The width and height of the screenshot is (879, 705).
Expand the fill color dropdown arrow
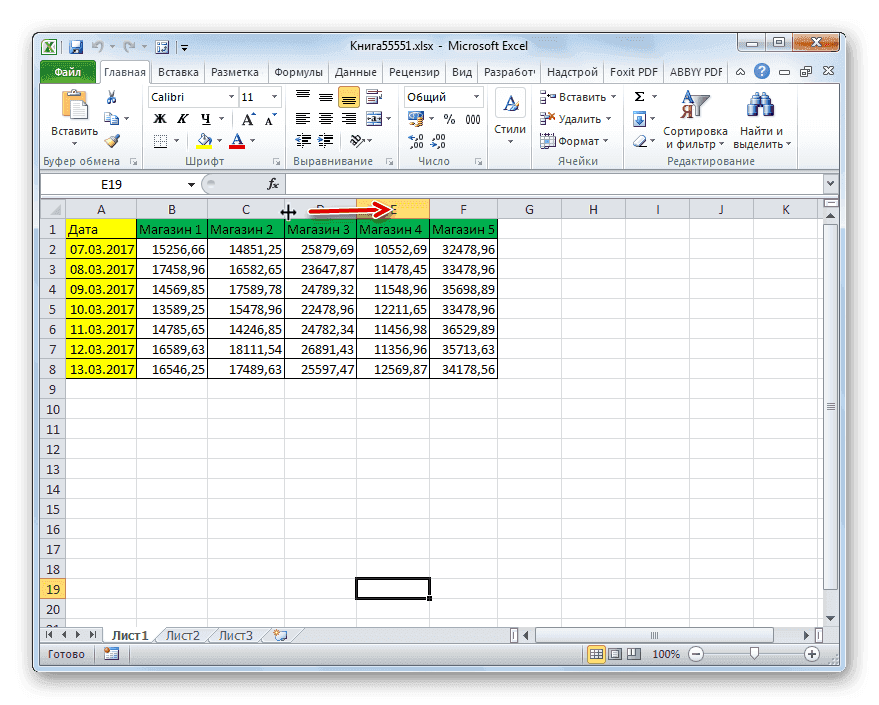coord(217,140)
